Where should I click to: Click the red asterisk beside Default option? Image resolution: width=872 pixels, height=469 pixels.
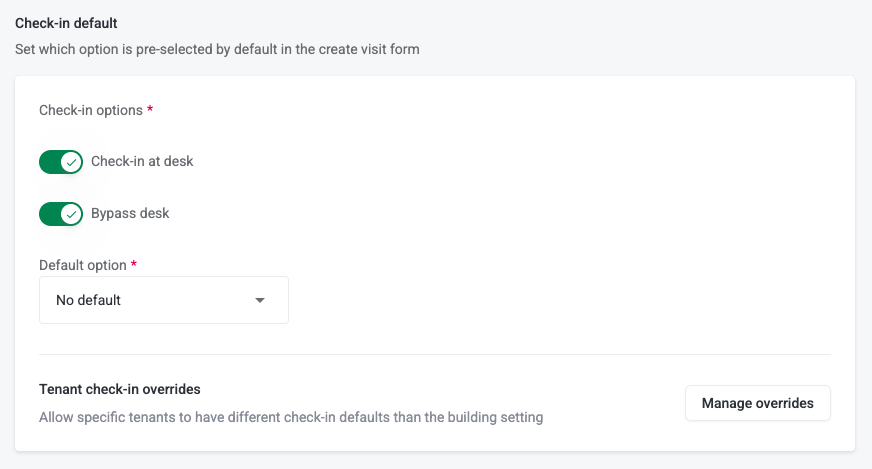[x=134, y=265]
